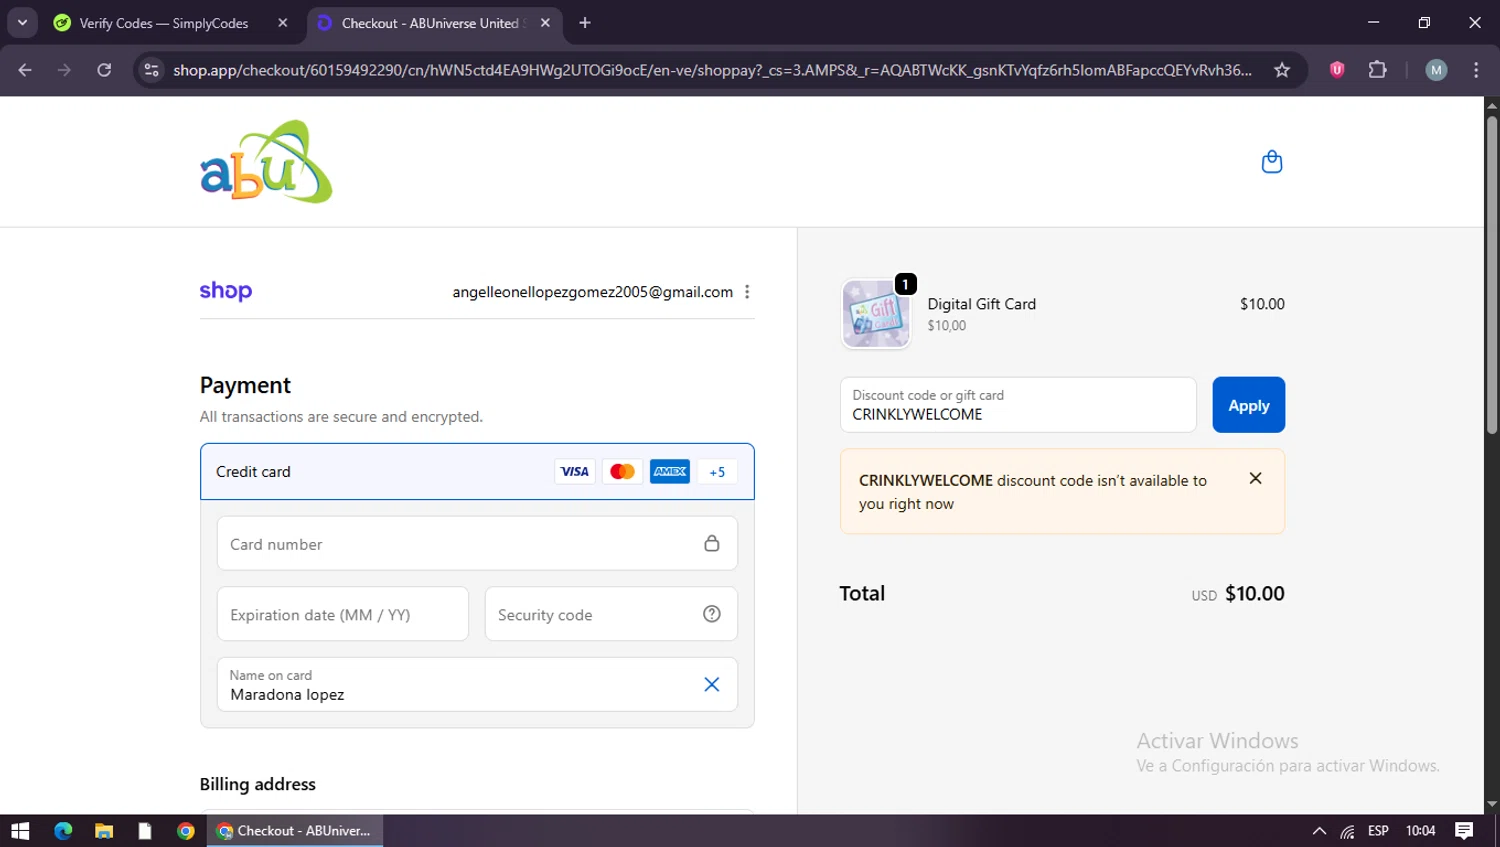The image size is (1500, 847).
Task: Open the notifications action center
Action: (1464, 831)
